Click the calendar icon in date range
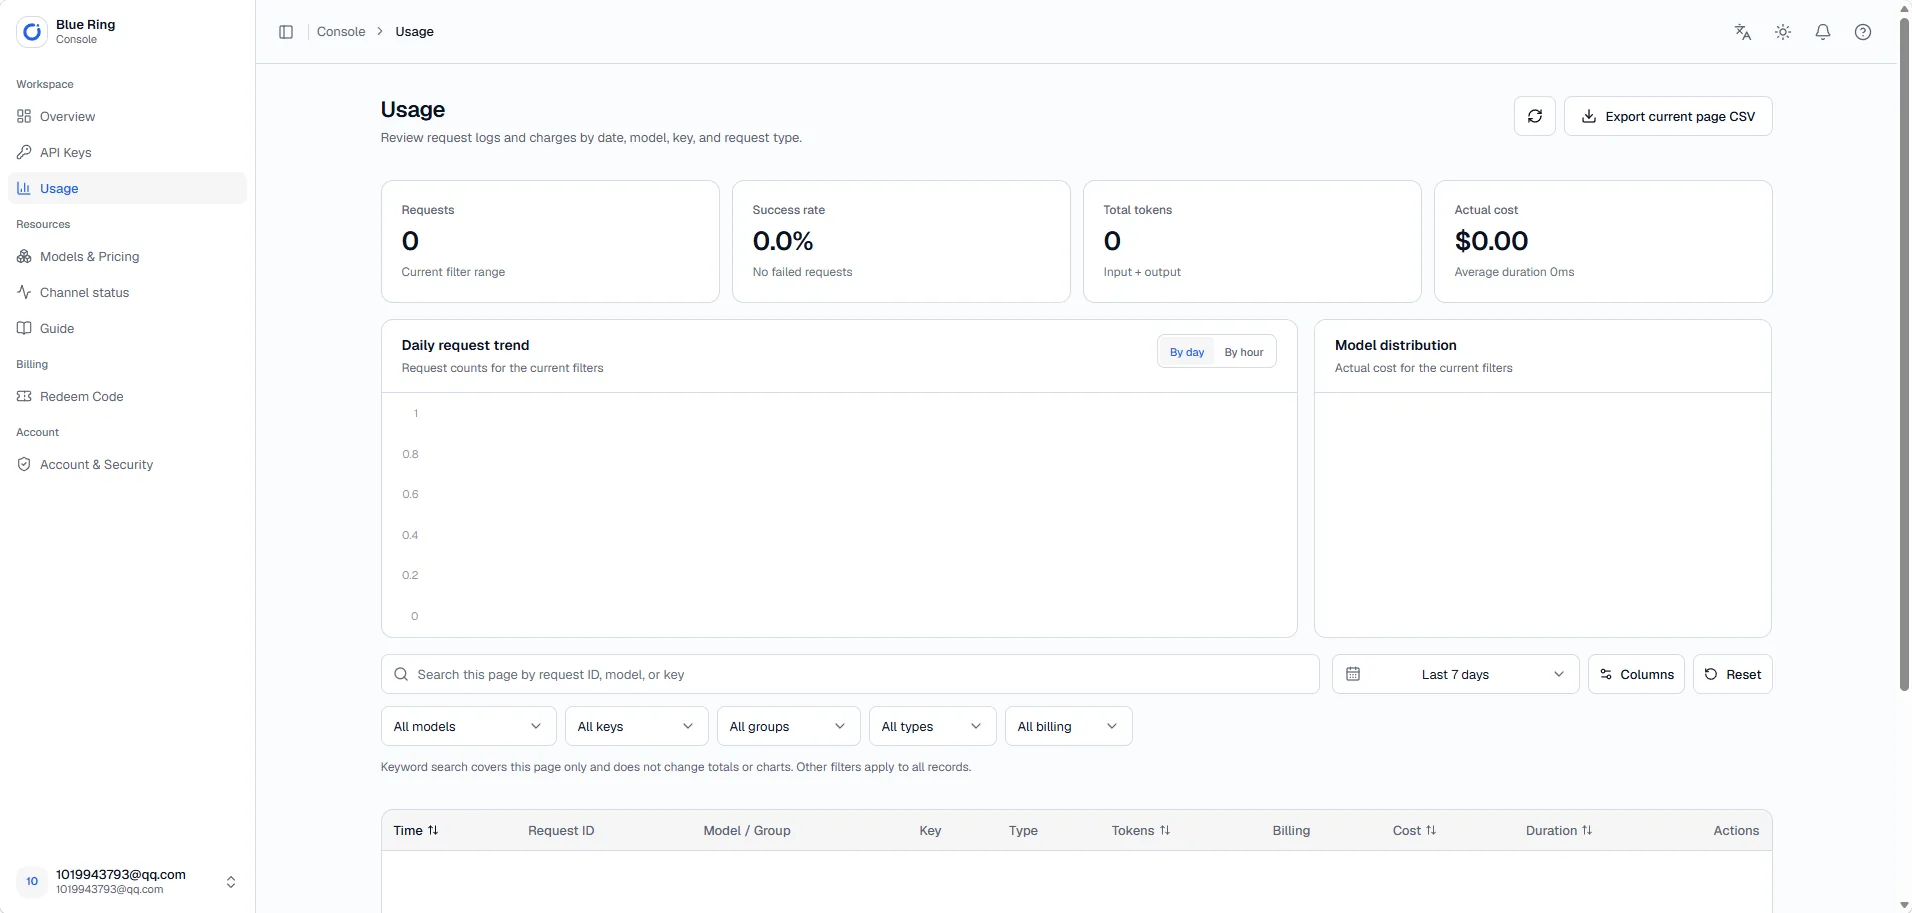The height and width of the screenshot is (913, 1912). pyautogui.click(x=1353, y=674)
